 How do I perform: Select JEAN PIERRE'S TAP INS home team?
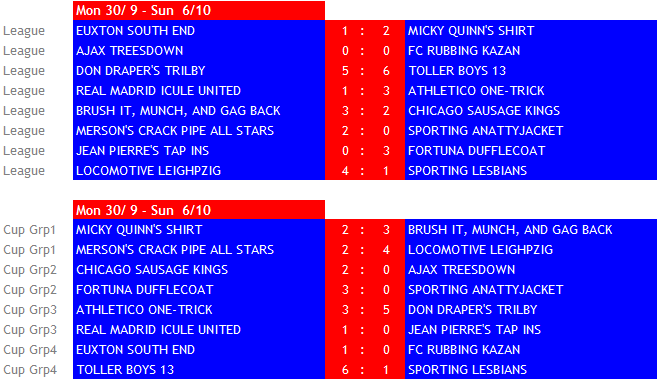coord(142,151)
